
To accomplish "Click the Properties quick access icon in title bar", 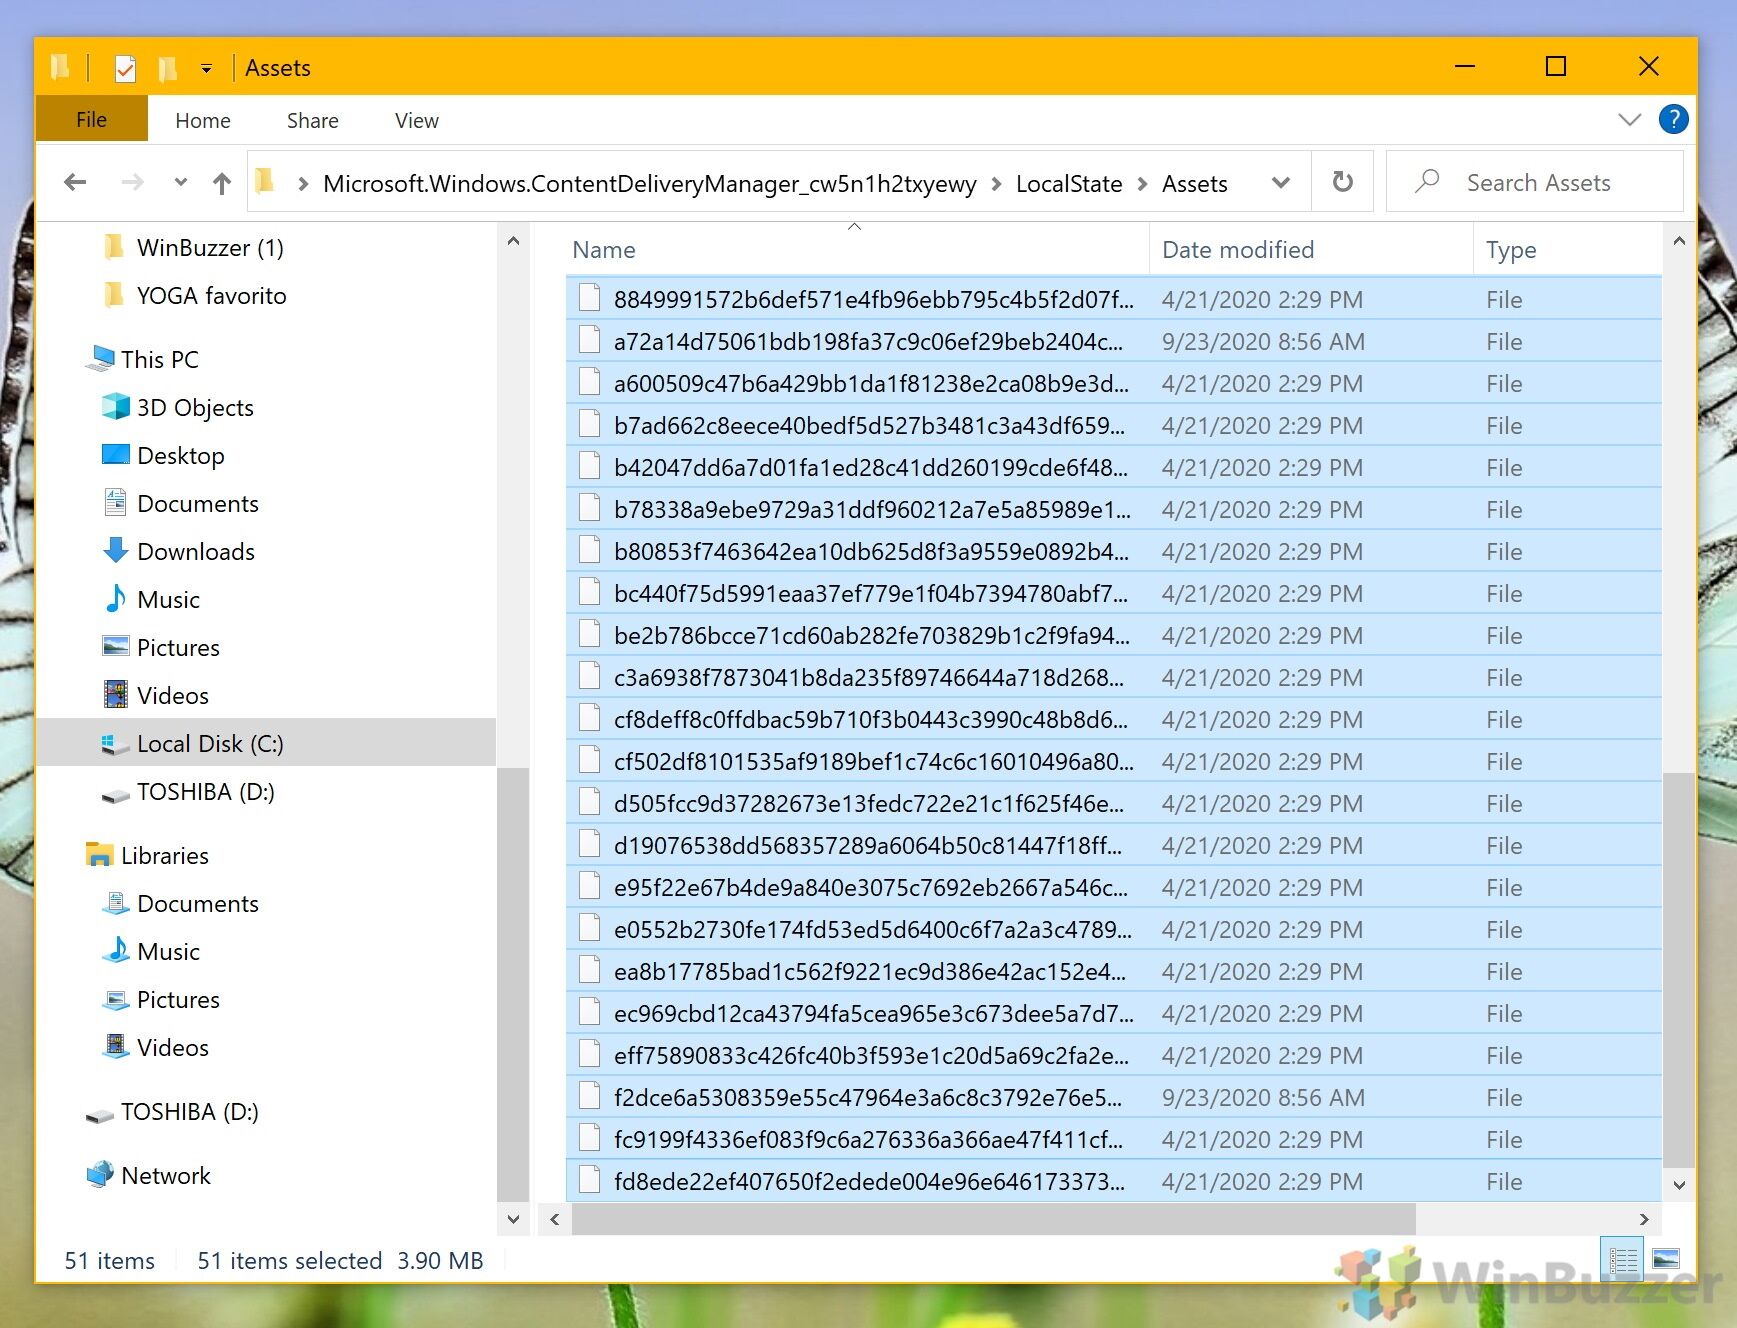I will click(x=125, y=68).
